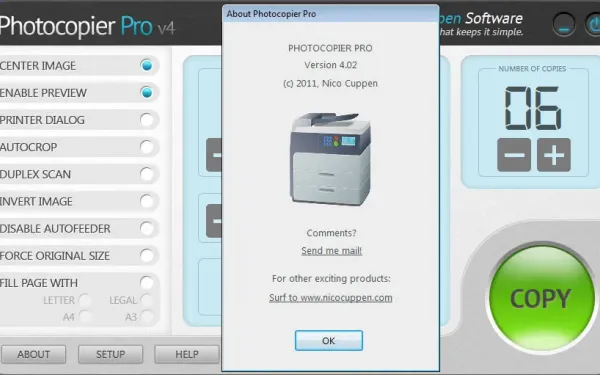Select the LETTER page size radio

[x=85, y=300]
